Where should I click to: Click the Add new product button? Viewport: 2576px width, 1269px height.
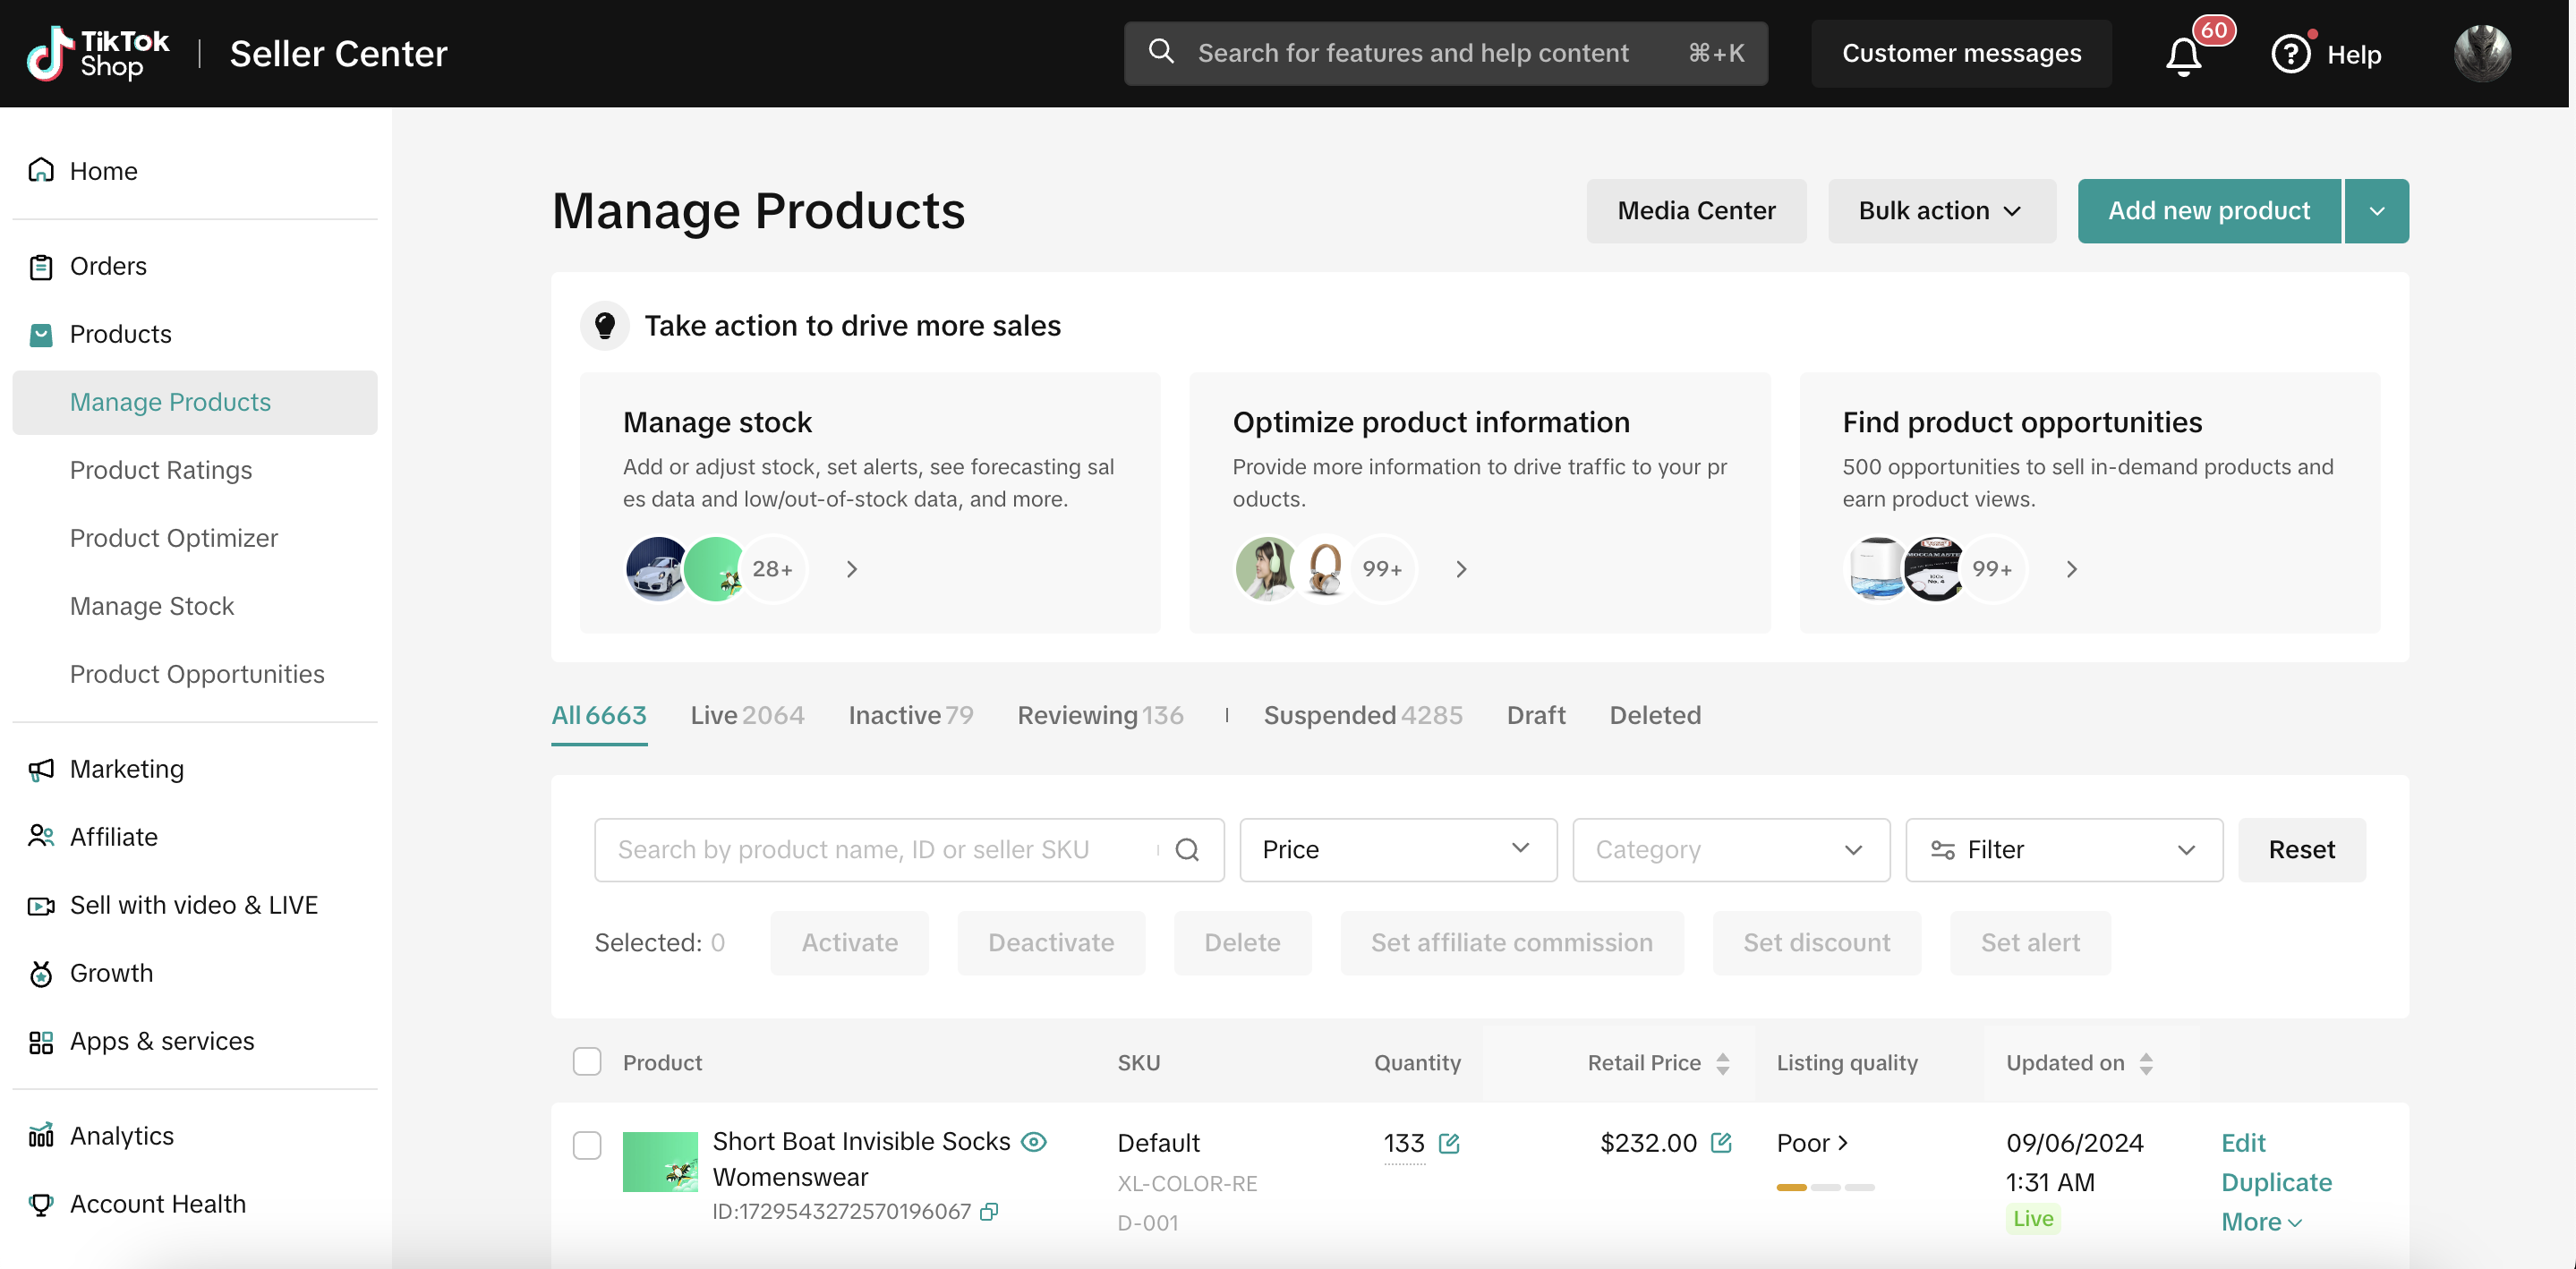pos(2208,211)
